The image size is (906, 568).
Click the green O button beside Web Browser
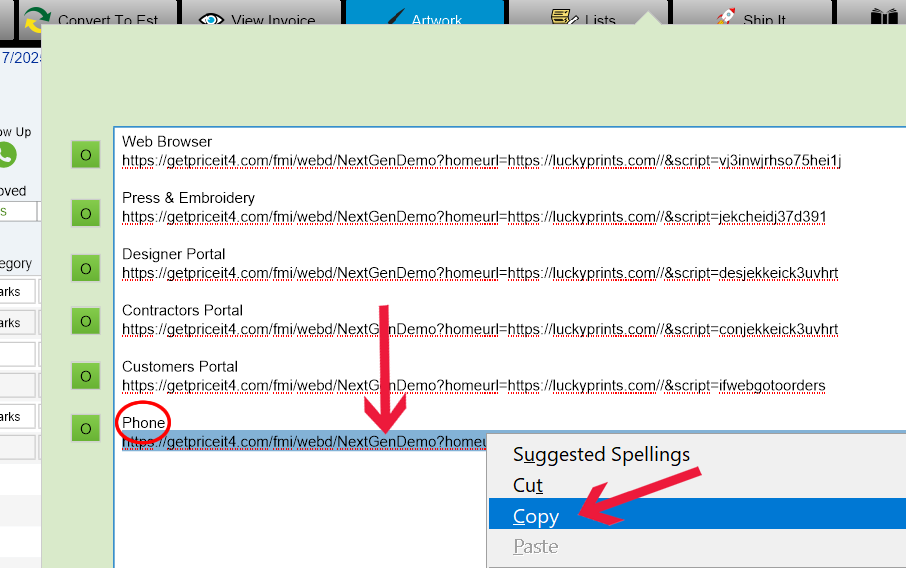pos(86,154)
